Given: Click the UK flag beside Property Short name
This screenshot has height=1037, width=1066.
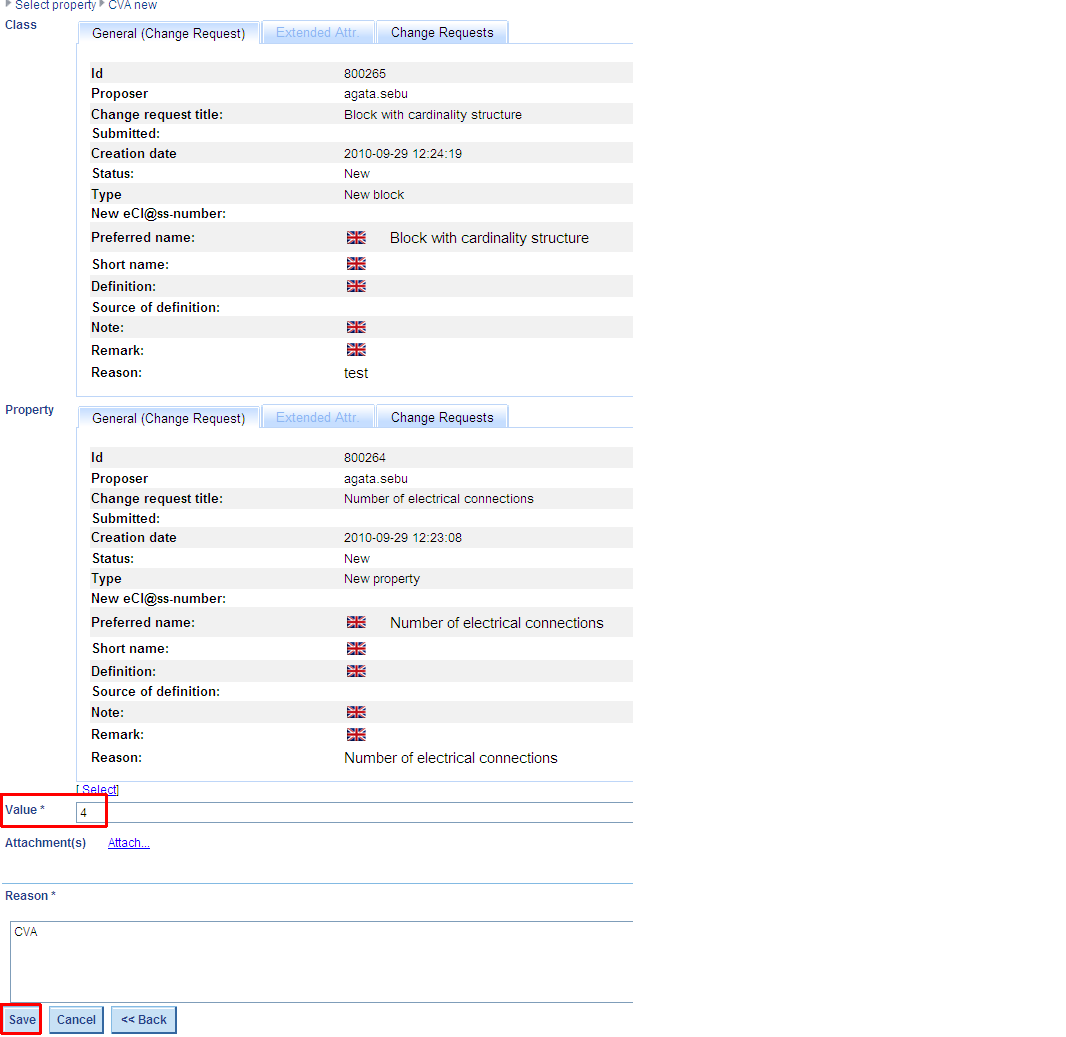Looking at the screenshot, I should pos(356,649).
